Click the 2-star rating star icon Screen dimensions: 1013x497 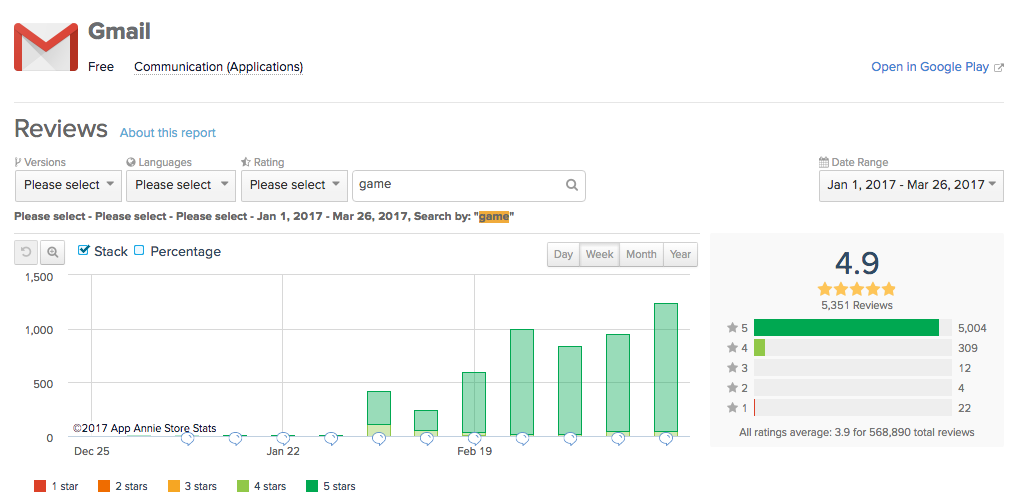pyautogui.click(x=733, y=388)
